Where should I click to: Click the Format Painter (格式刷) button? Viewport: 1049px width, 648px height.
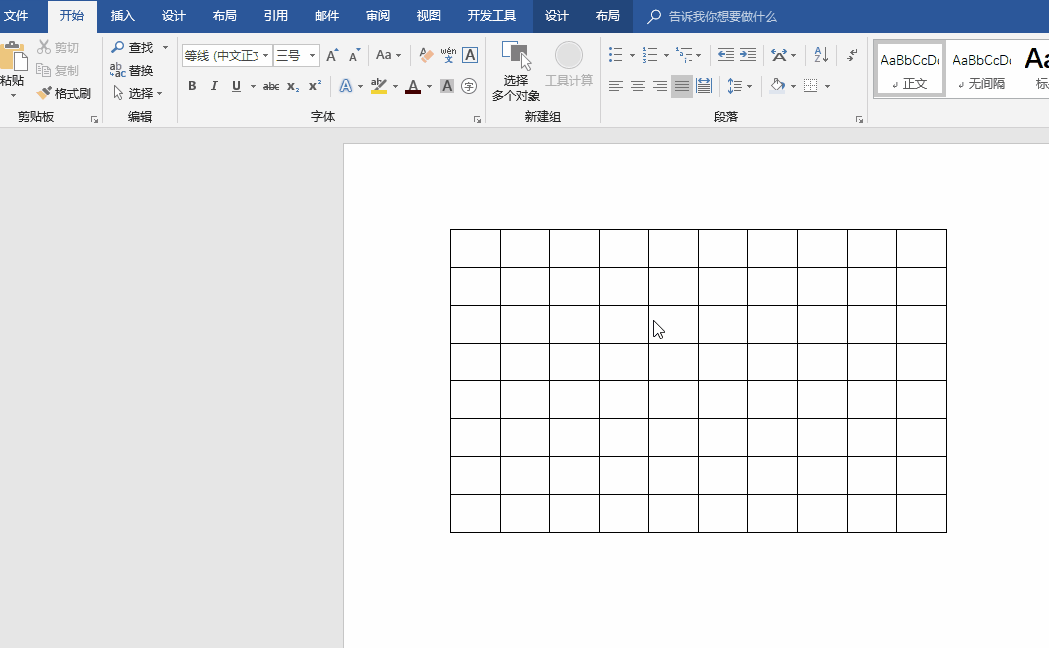[x=64, y=93]
